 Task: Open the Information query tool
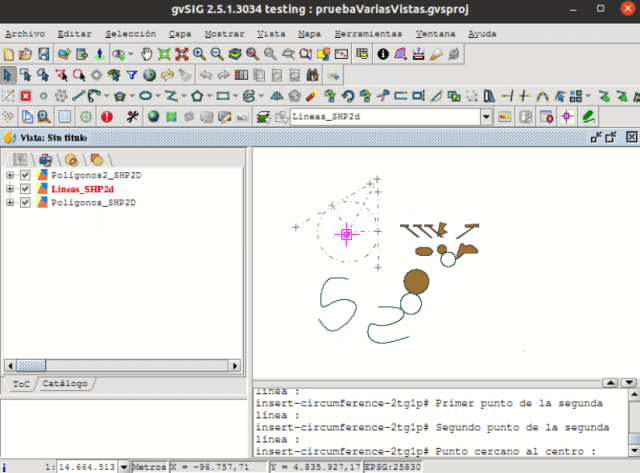pos(382,54)
